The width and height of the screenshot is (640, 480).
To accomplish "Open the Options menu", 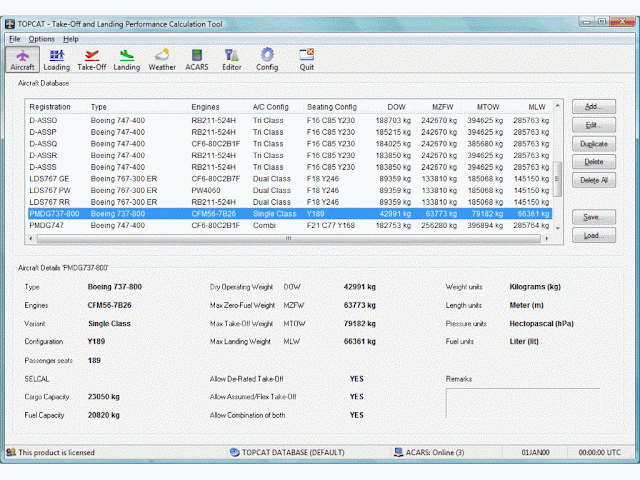I will tap(42, 39).
